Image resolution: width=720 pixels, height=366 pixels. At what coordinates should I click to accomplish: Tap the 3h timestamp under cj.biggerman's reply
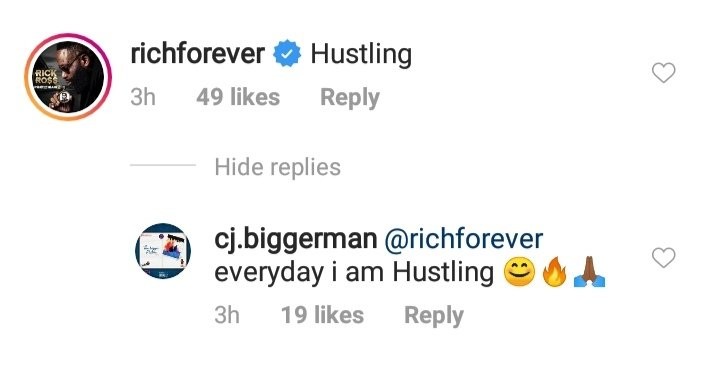coord(227,315)
